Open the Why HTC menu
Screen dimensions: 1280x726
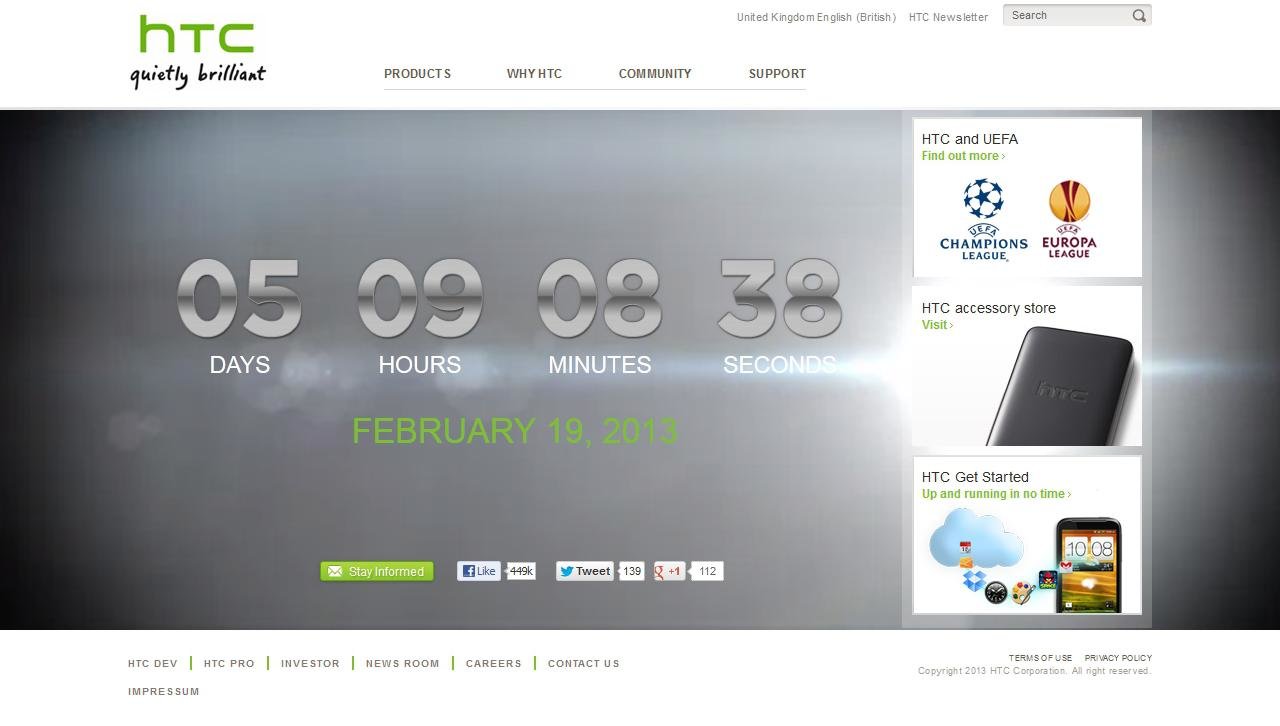534,74
